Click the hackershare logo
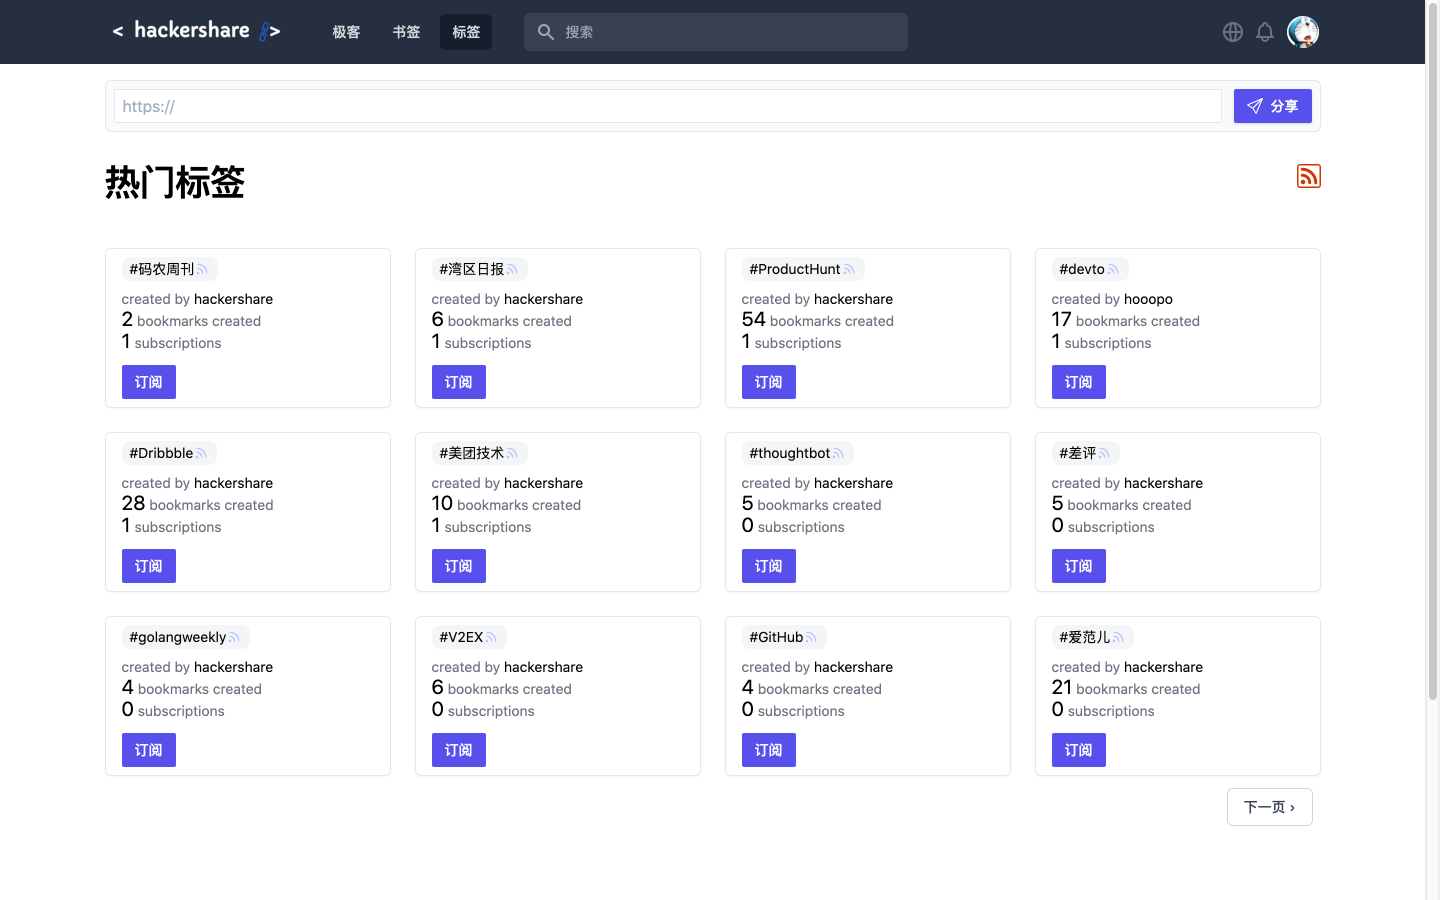1440x900 pixels. (x=196, y=31)
